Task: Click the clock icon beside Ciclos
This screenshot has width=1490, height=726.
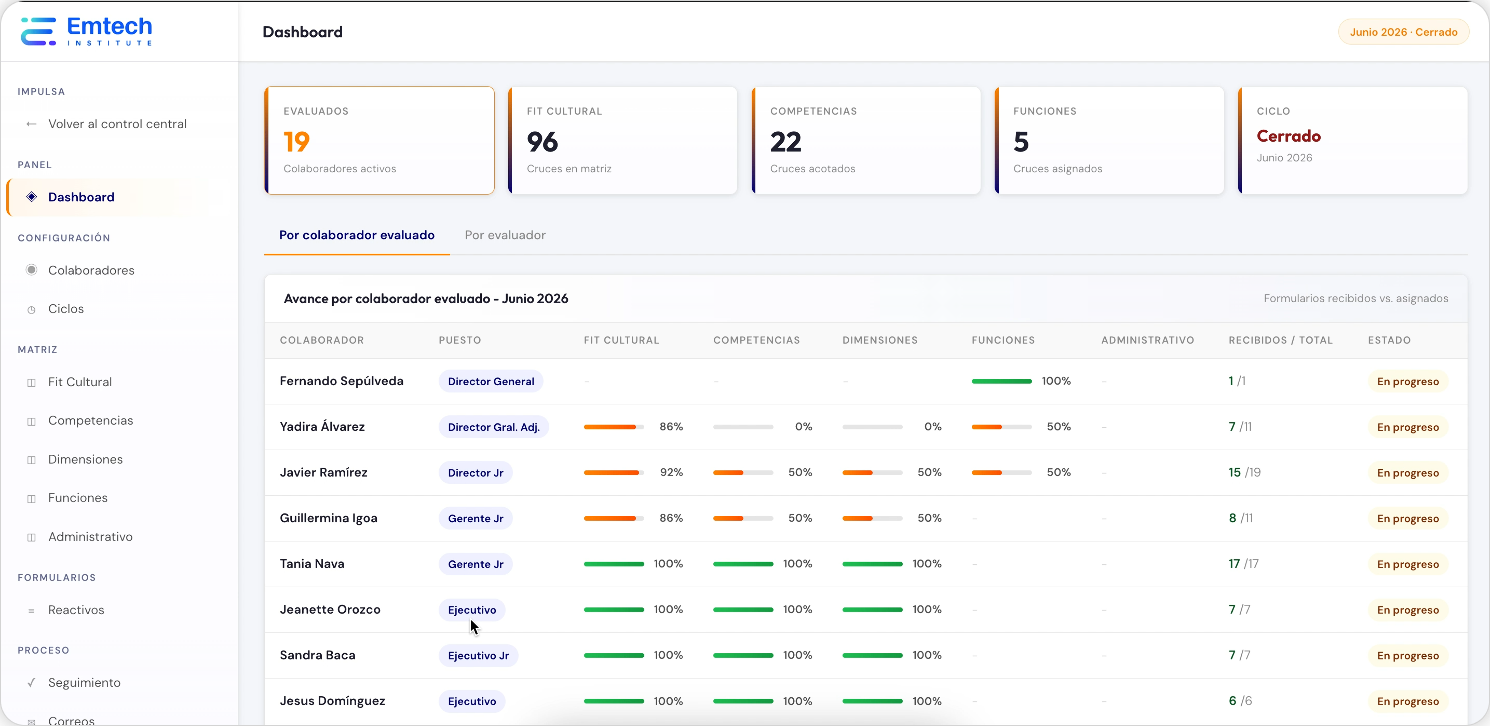Action: (31, 309)
